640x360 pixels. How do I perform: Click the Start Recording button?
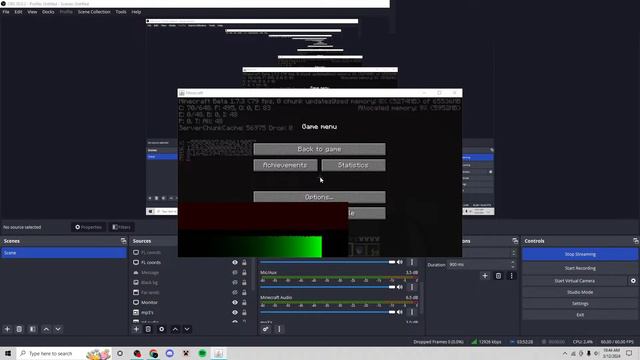[580, 268]
